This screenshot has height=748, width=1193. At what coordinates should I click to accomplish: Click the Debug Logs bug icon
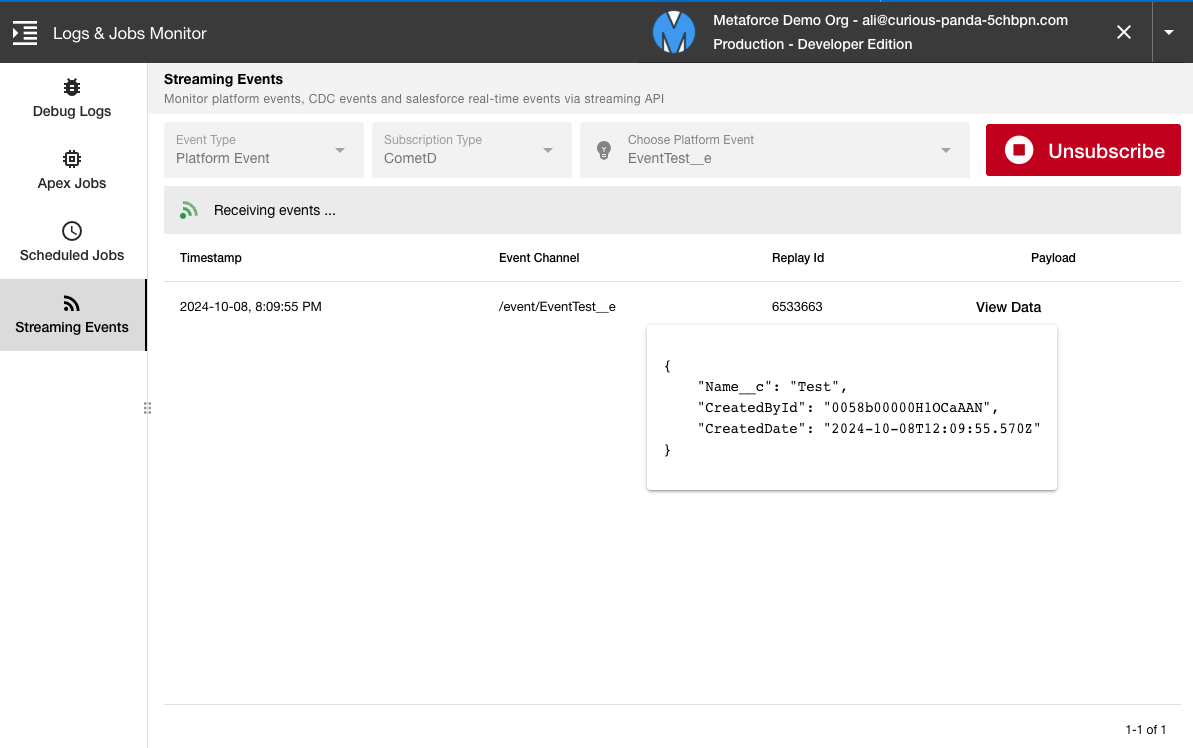click(72, 88)
